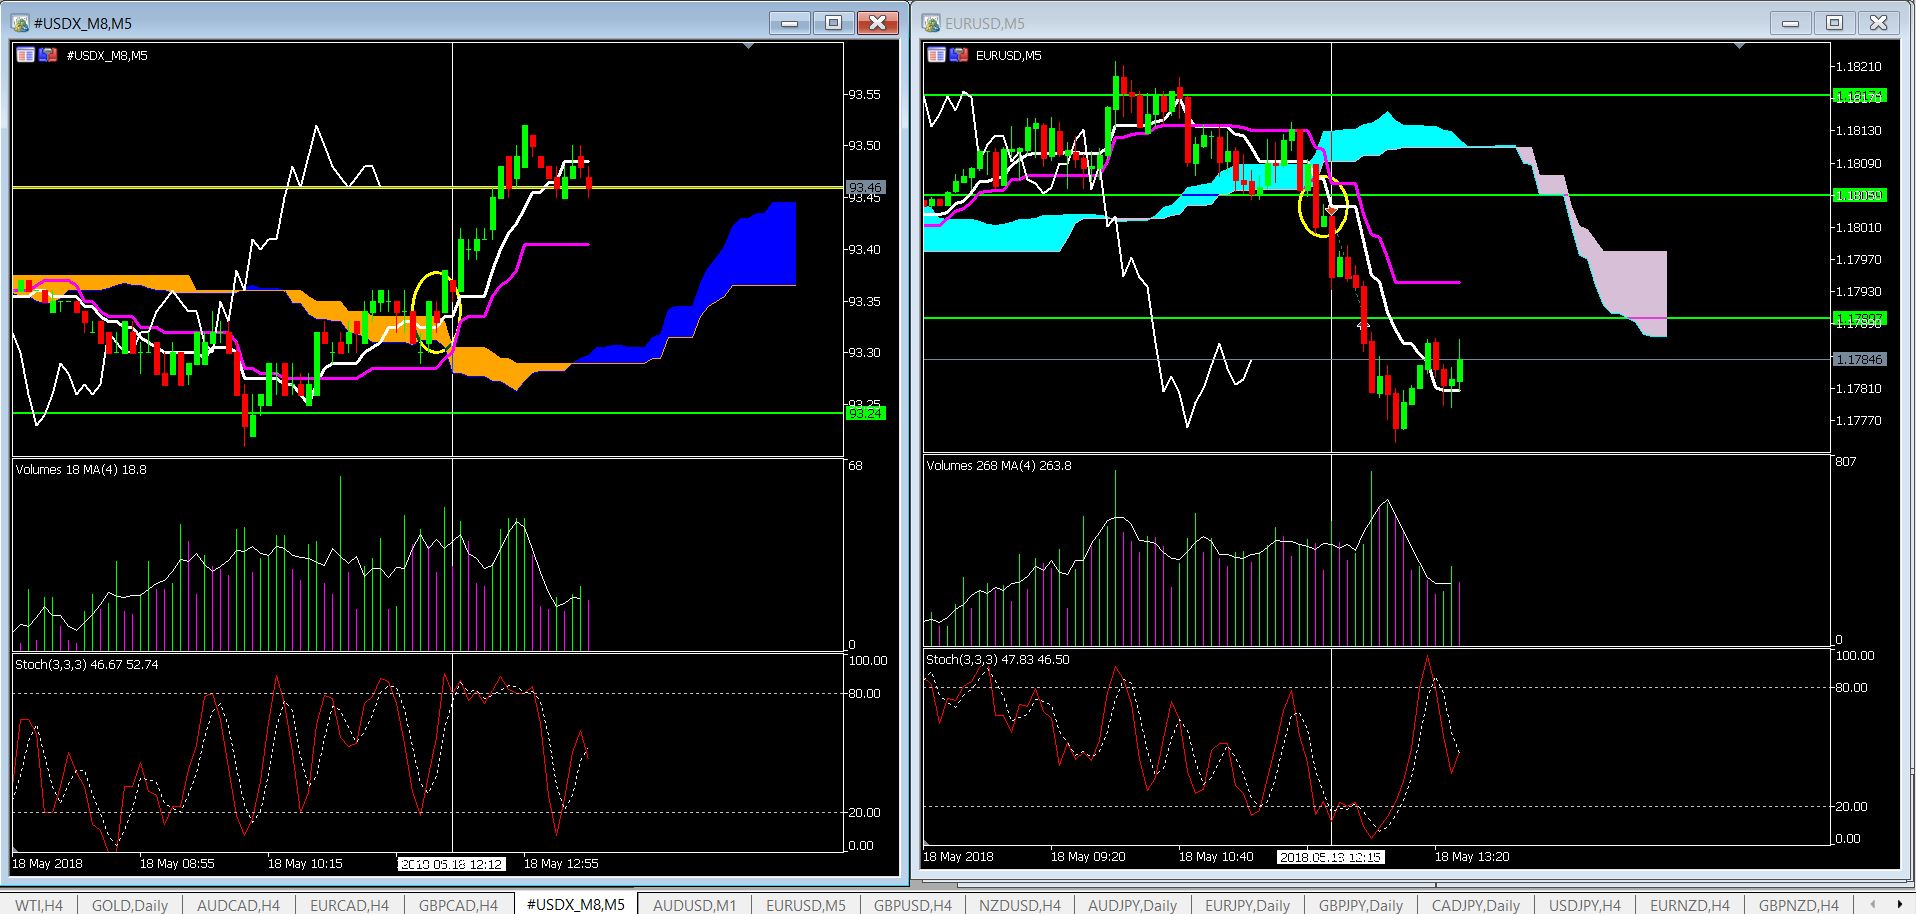Click the right arrow to show more chart tabs
The width and height of the screenshot is (1916, 914).
1900,904
